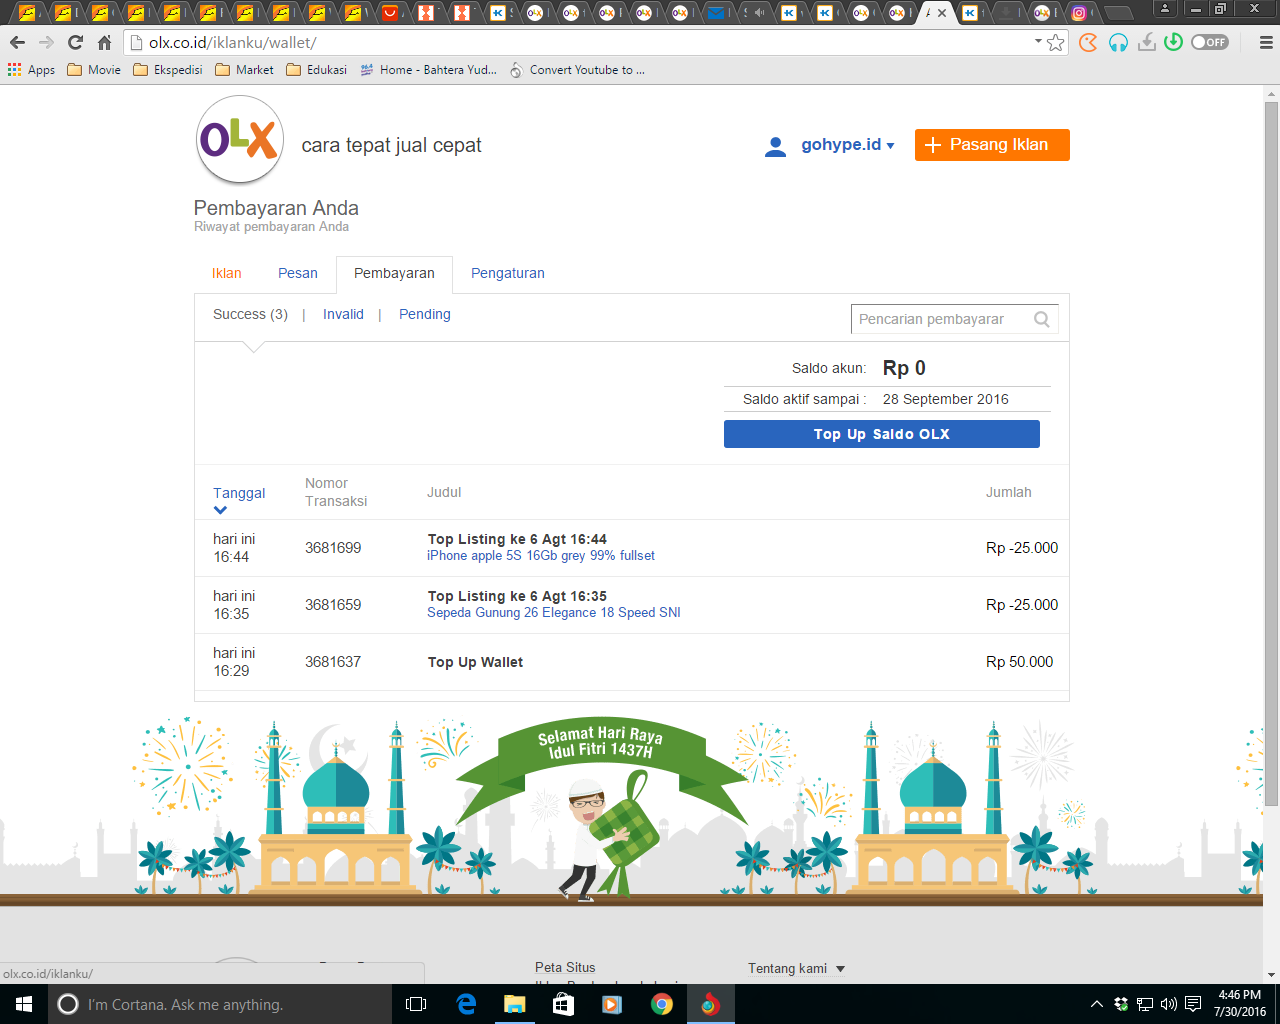This screenshot has width=1280, height=1024.
Task: Click transaction number 3681659
Action: tap(333, 605)
